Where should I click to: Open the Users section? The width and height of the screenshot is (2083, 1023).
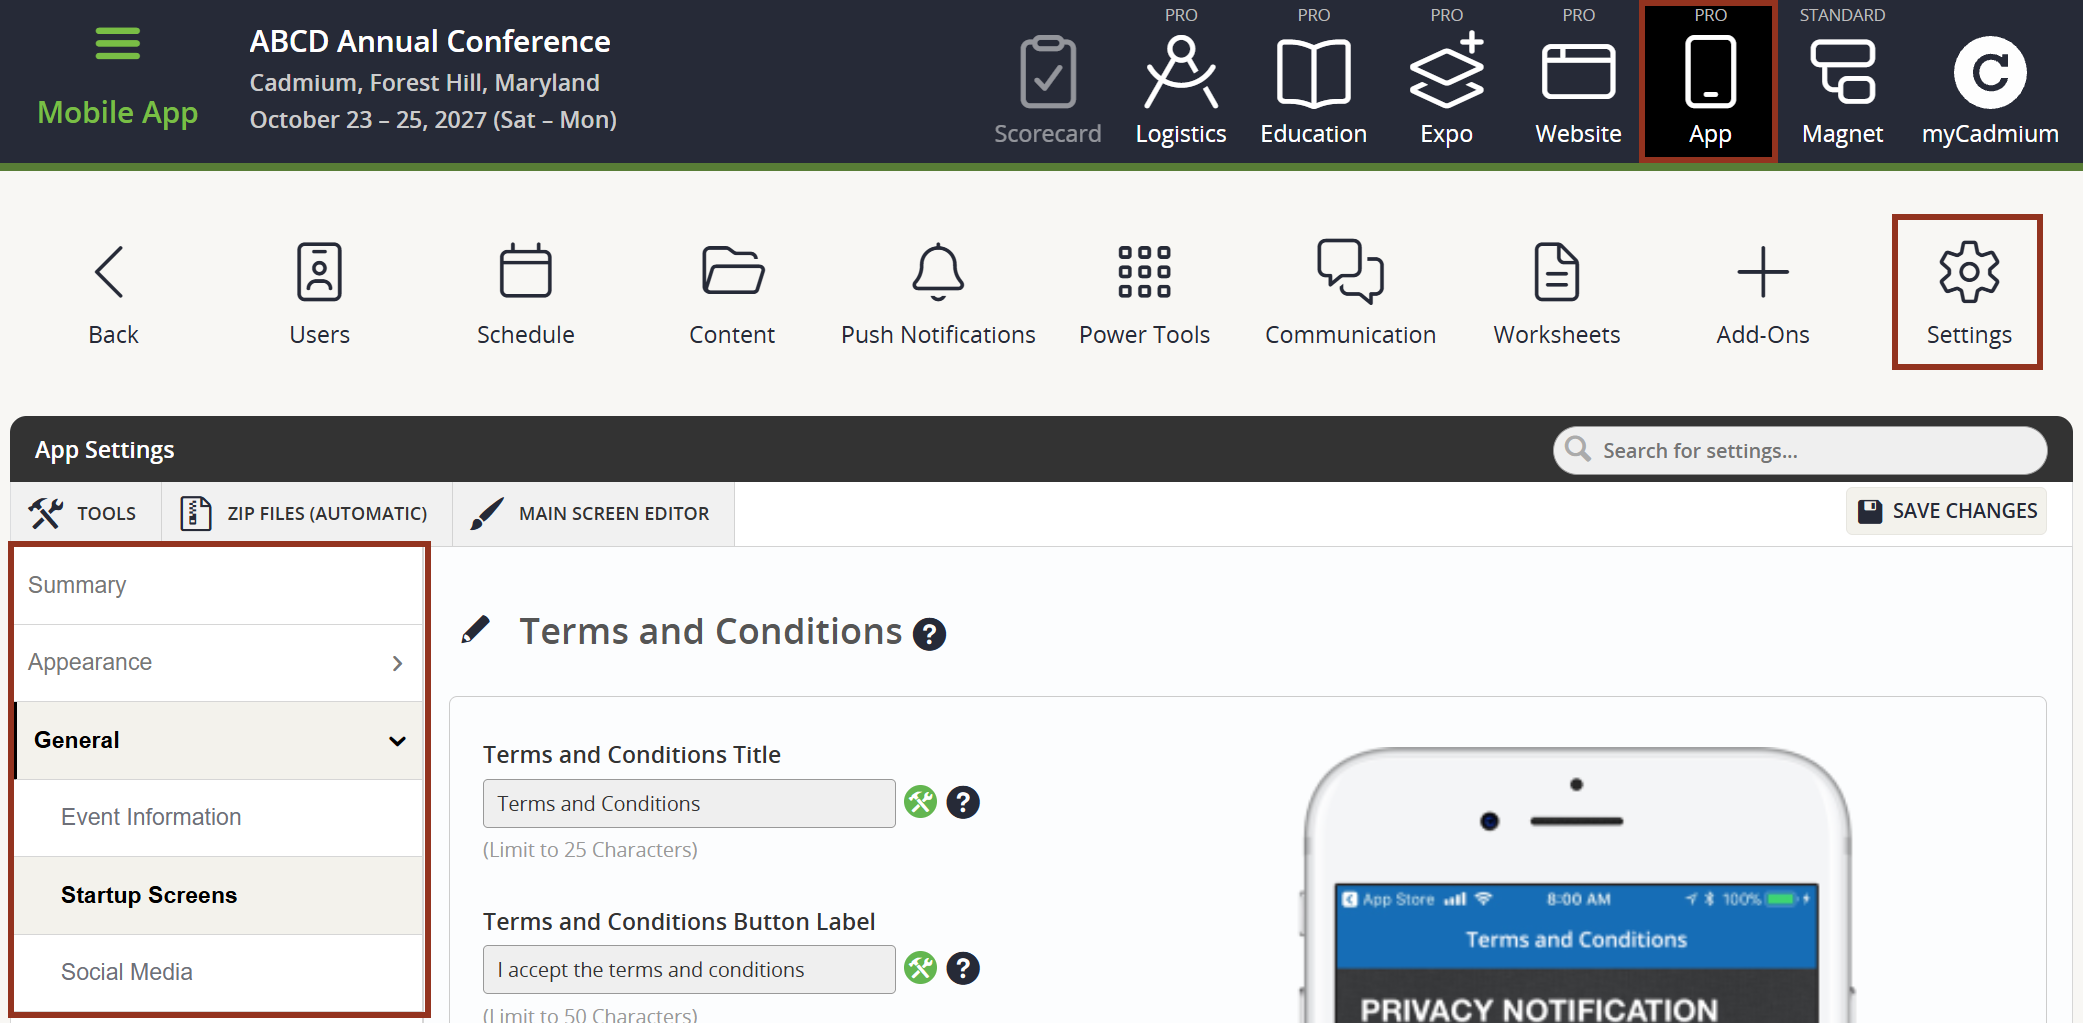pyautogui.click(x=319, y=294)
